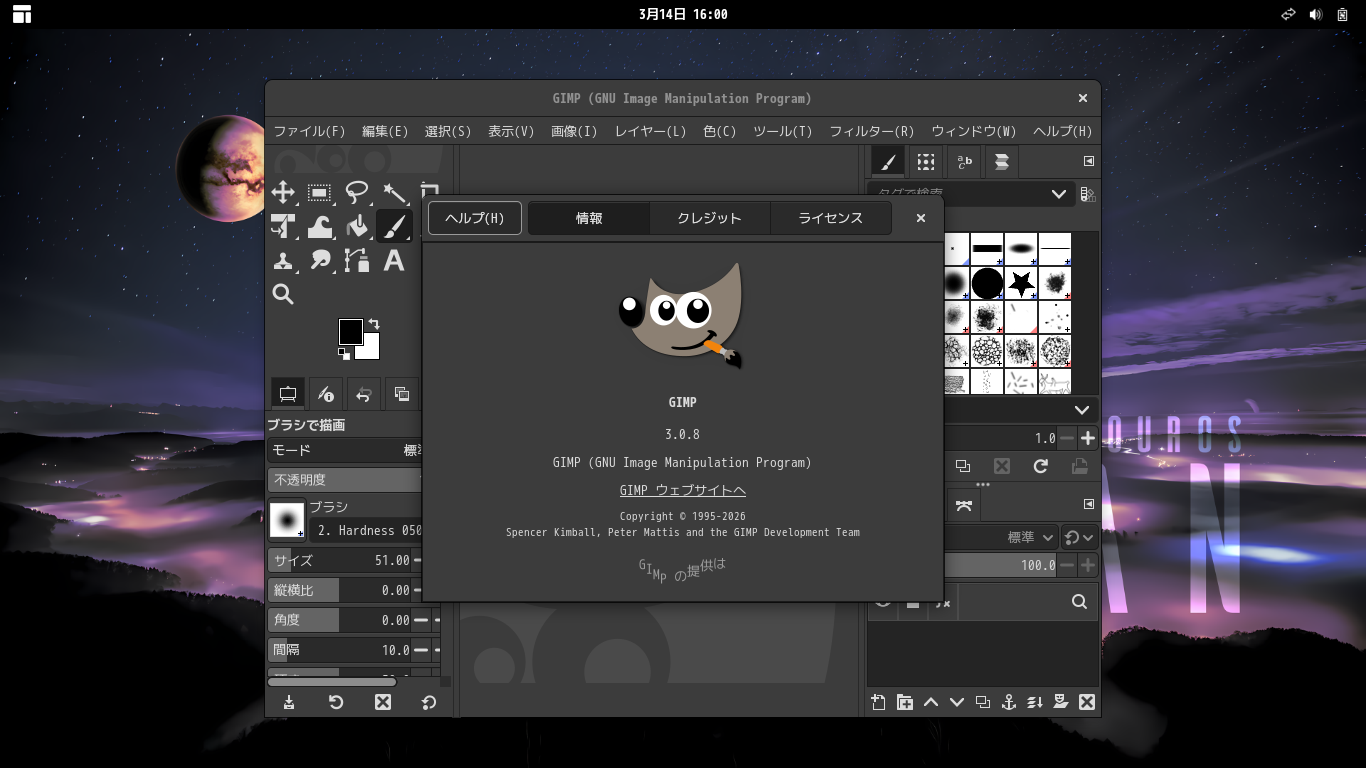Image resolution: width=1366 pixels, height=768 pixels.
Task: Click the ヘルプ(H) button in About dialog
Action: click(475, 218)
